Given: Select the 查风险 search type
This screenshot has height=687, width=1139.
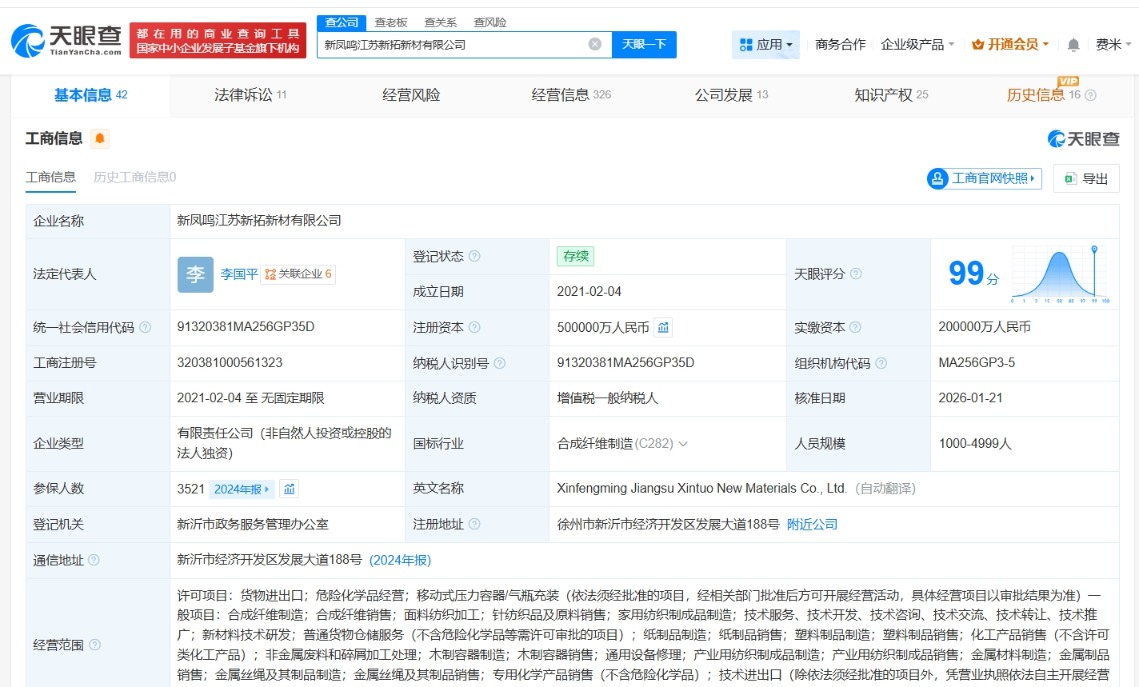Looking at the screenshot, I should [x=489, y=22].
